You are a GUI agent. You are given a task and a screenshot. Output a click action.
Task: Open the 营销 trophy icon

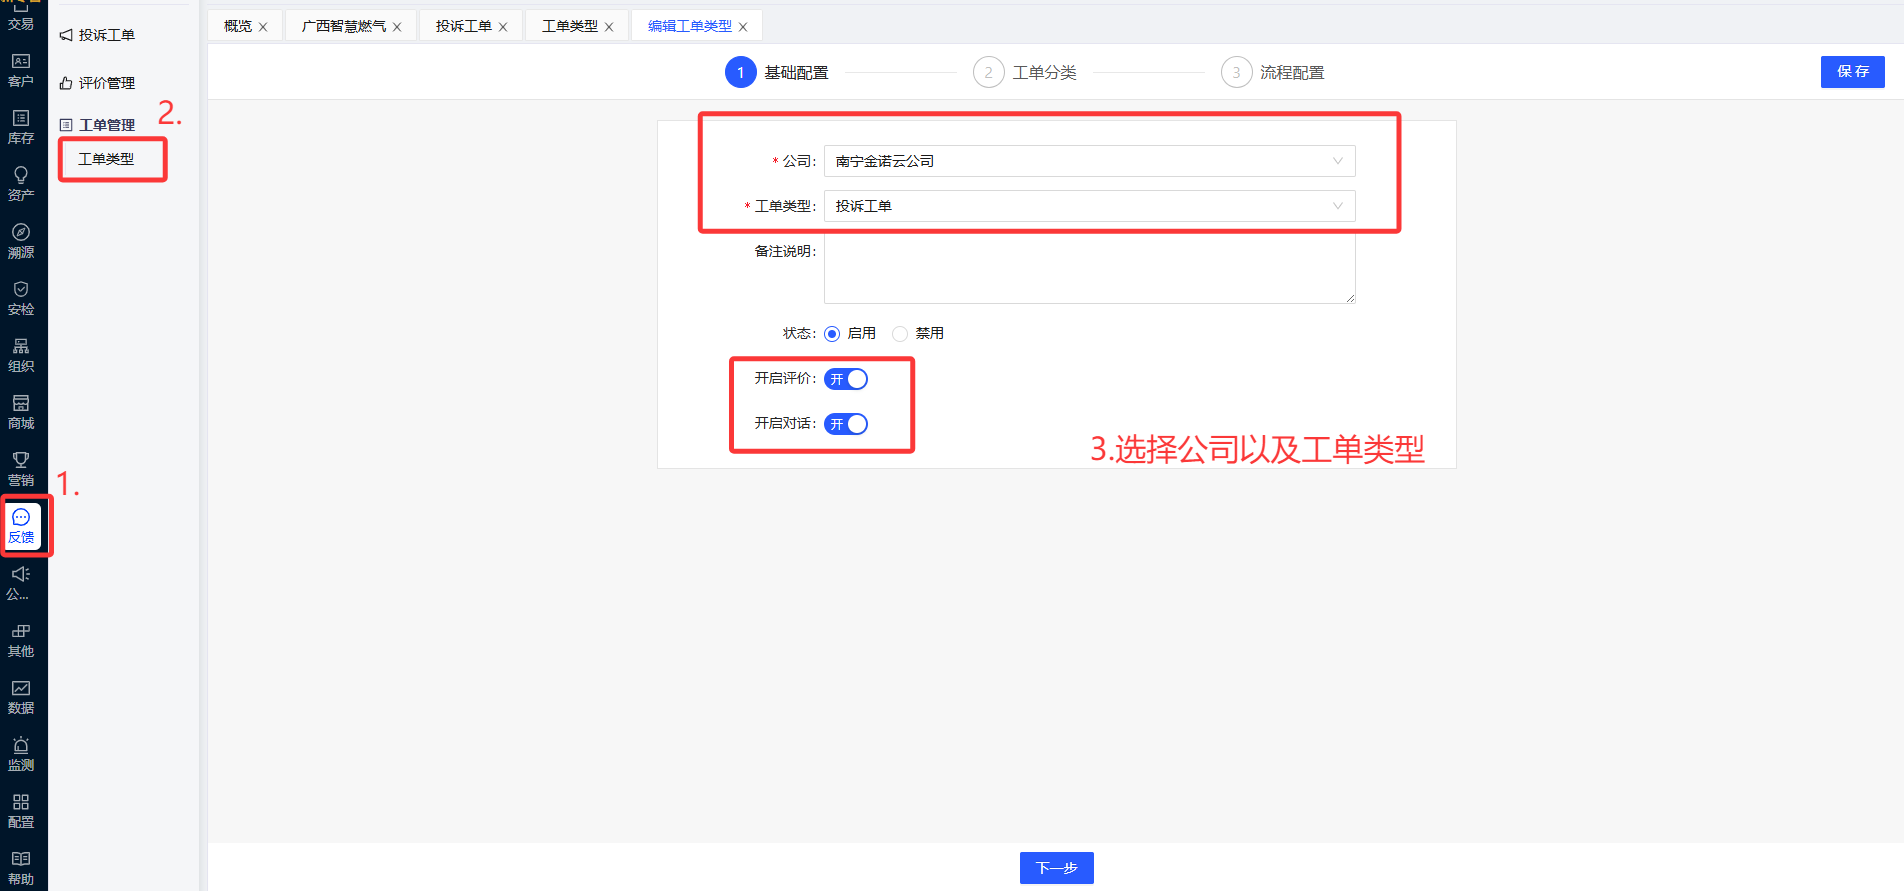click(x=21, y=468)
